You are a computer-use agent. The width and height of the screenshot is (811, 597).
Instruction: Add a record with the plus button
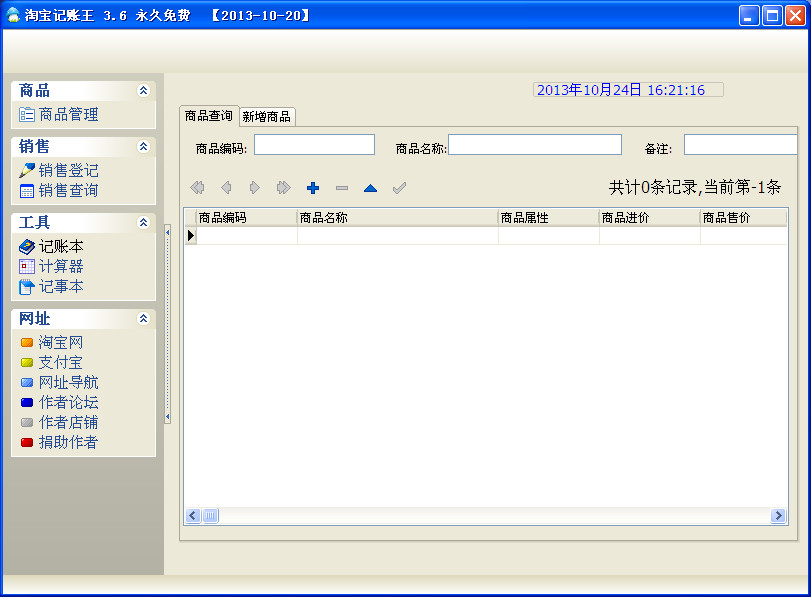pyautogui.click(x=313, y=188)
